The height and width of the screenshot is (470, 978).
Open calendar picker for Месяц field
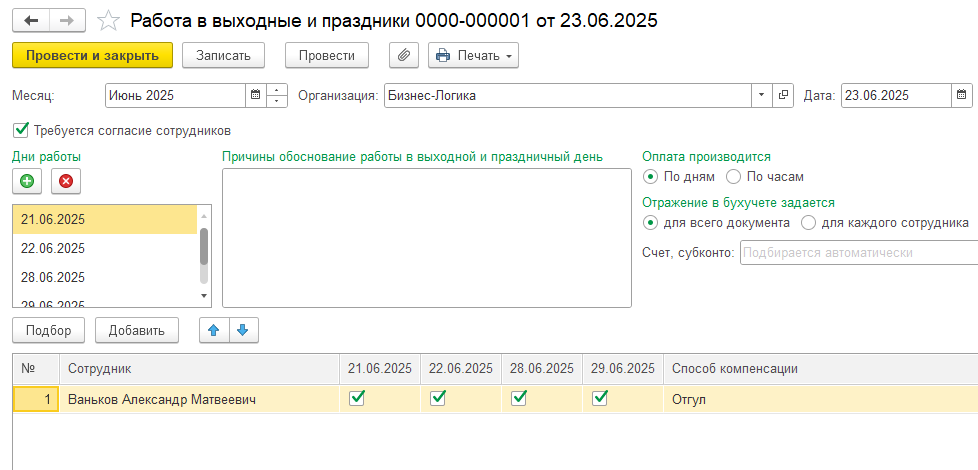click(x=255, y=95)
